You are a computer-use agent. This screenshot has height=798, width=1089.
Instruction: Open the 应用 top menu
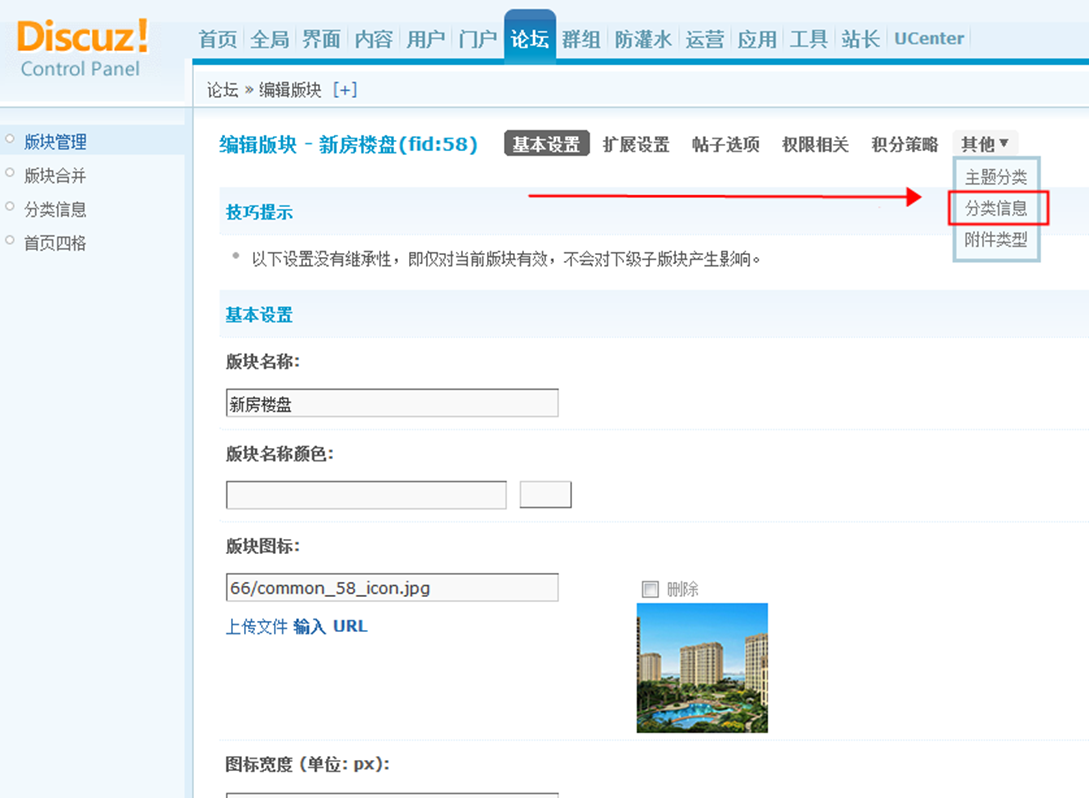(x=757, y=40)
